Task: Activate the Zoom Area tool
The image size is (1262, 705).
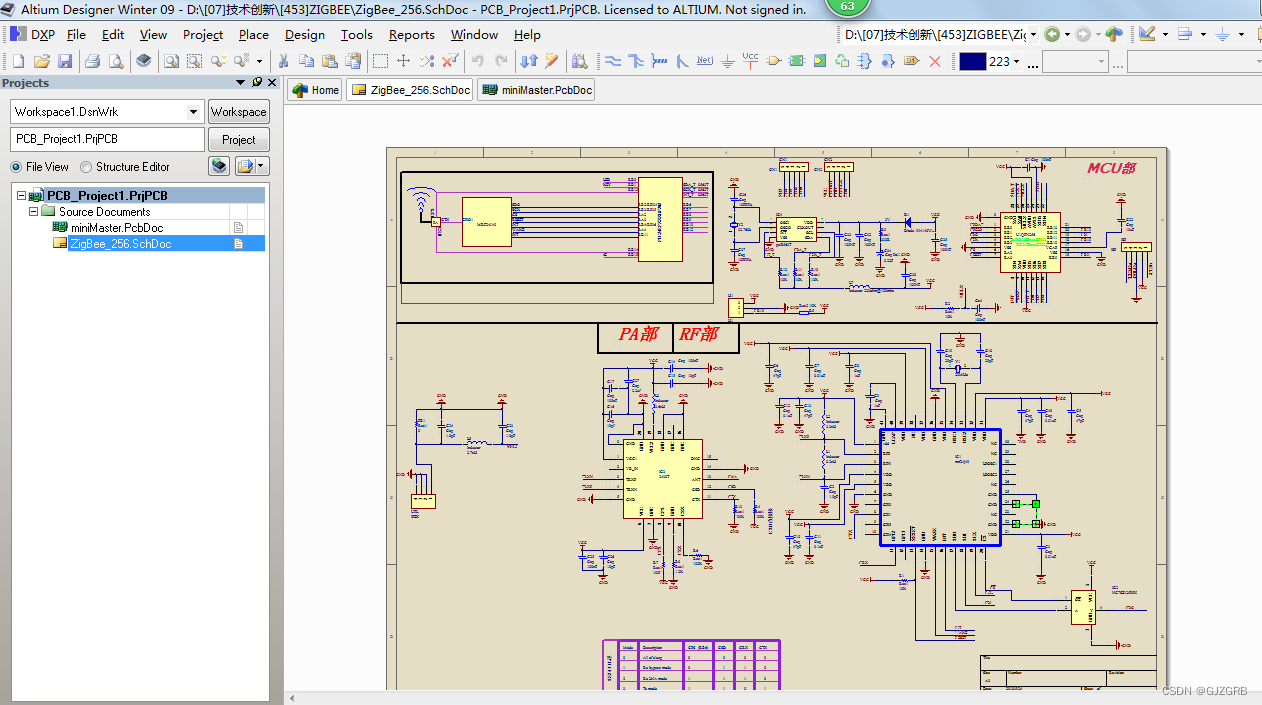Action: [x=195, y=60]
